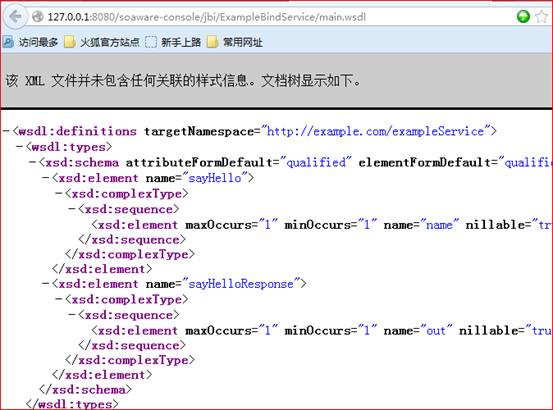Click the "sayHello" name value
The width and height of the screenshot is (553, 410).
(215, 178)
